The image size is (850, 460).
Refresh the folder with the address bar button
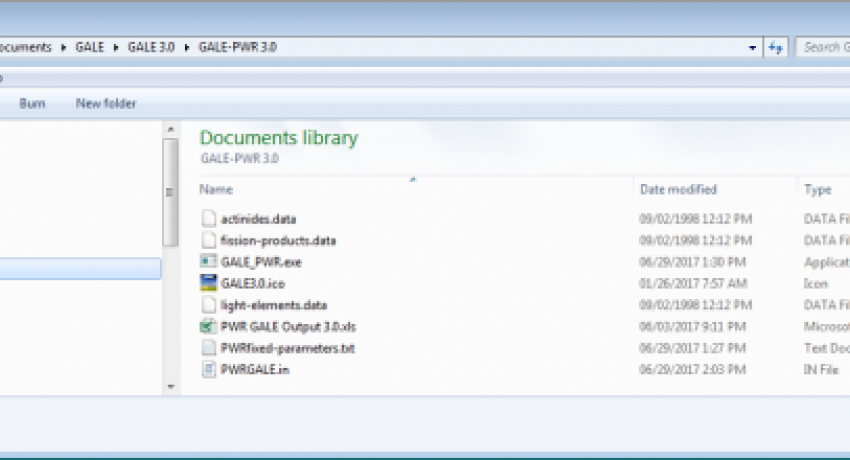tap(776, 48)
